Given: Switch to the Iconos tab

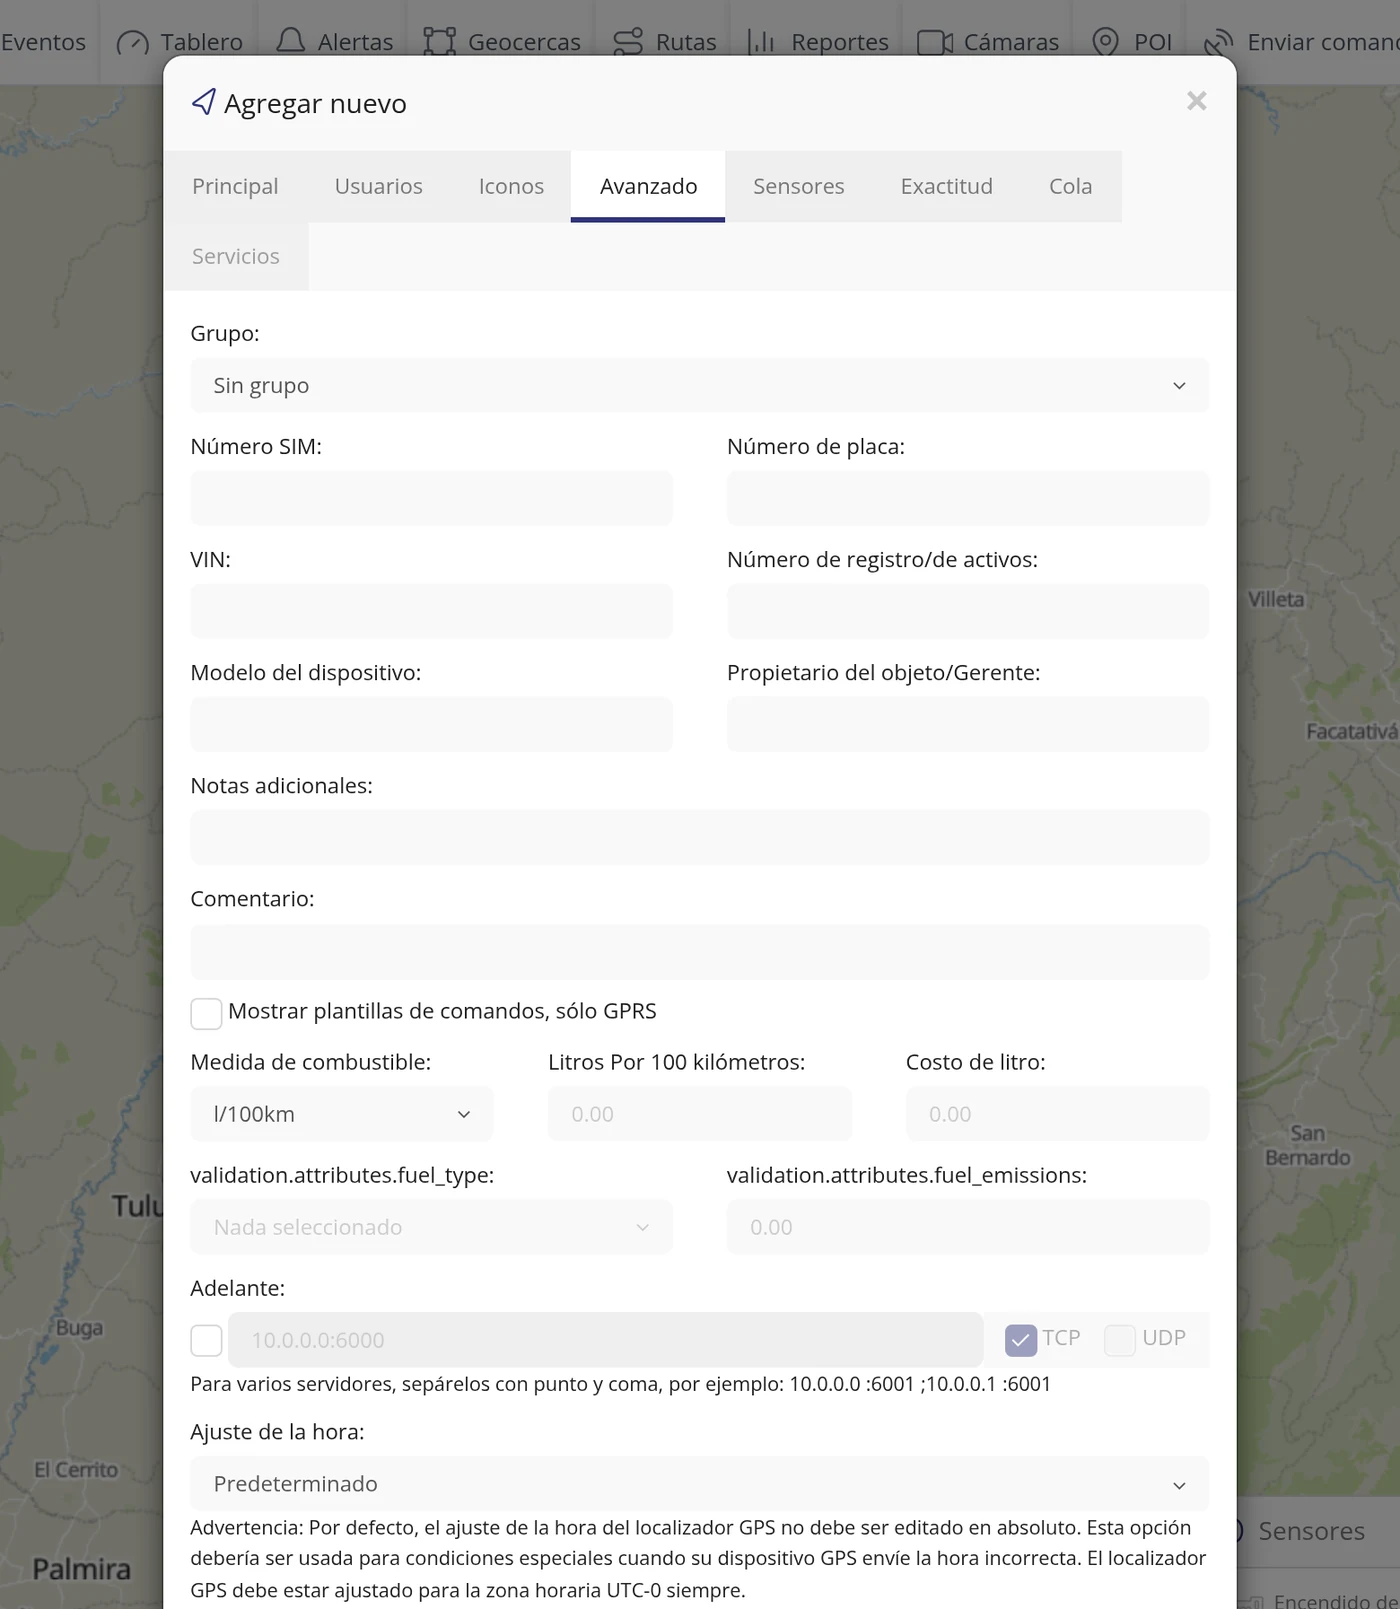Looking at the screenshot, I should (511, 186).
